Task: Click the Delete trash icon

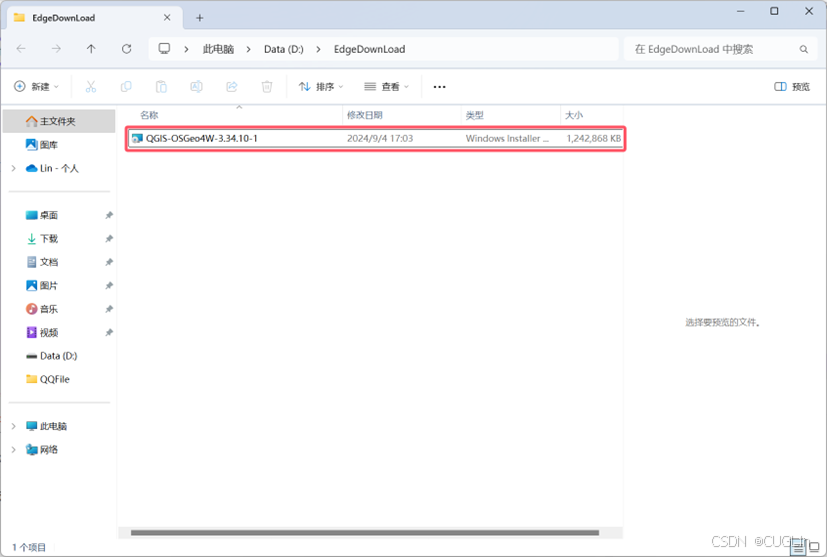Action: tap(267, 87)
